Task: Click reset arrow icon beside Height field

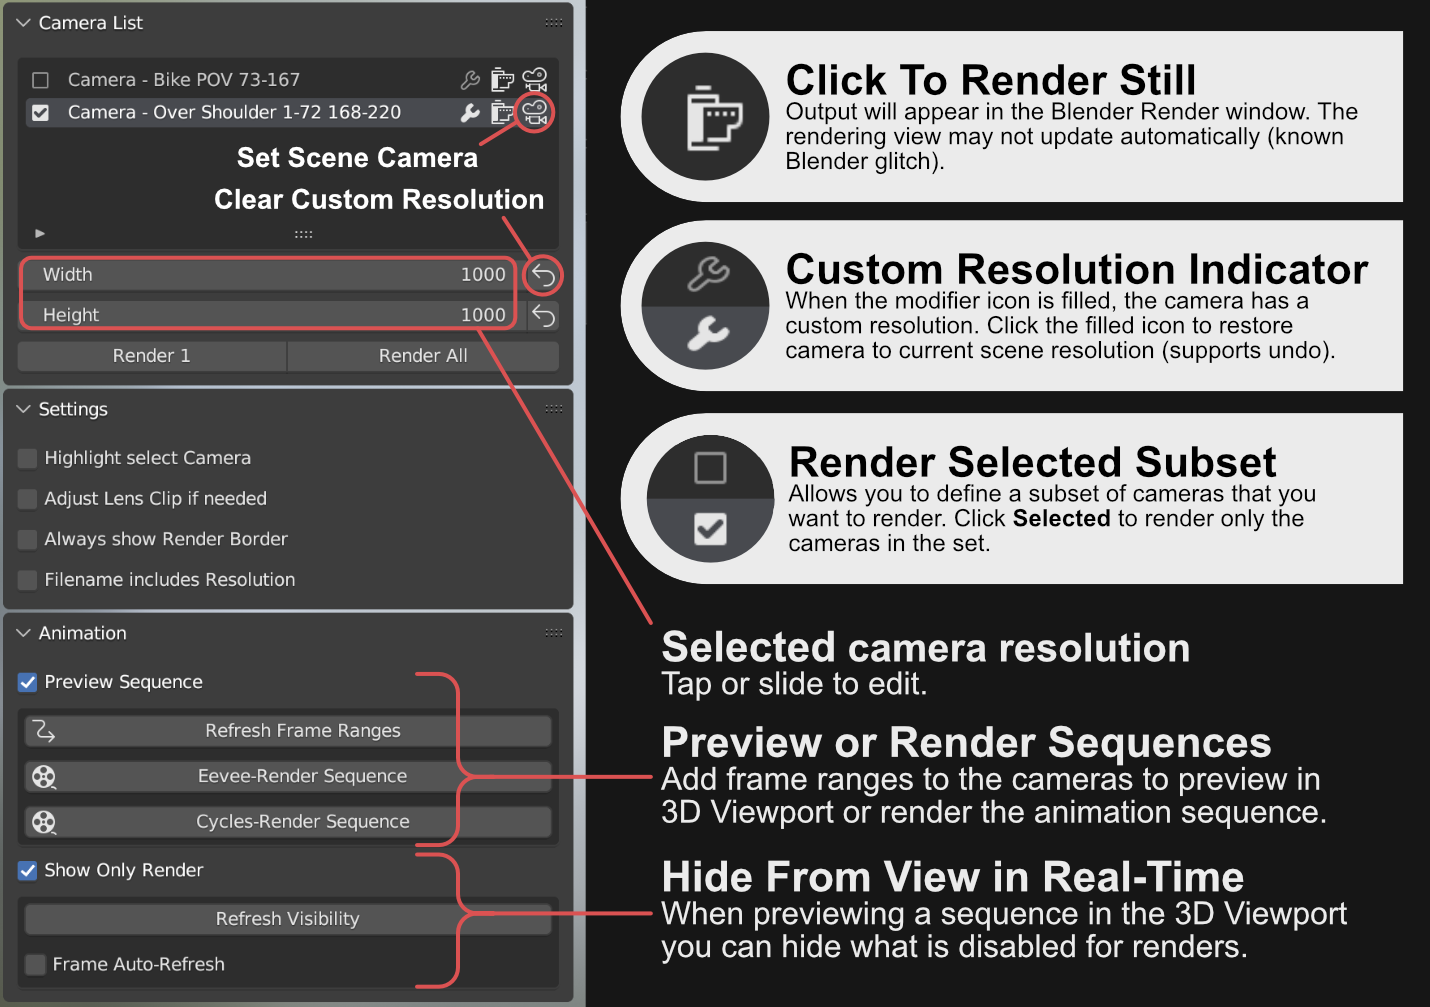Action: [x=543, y=316]
